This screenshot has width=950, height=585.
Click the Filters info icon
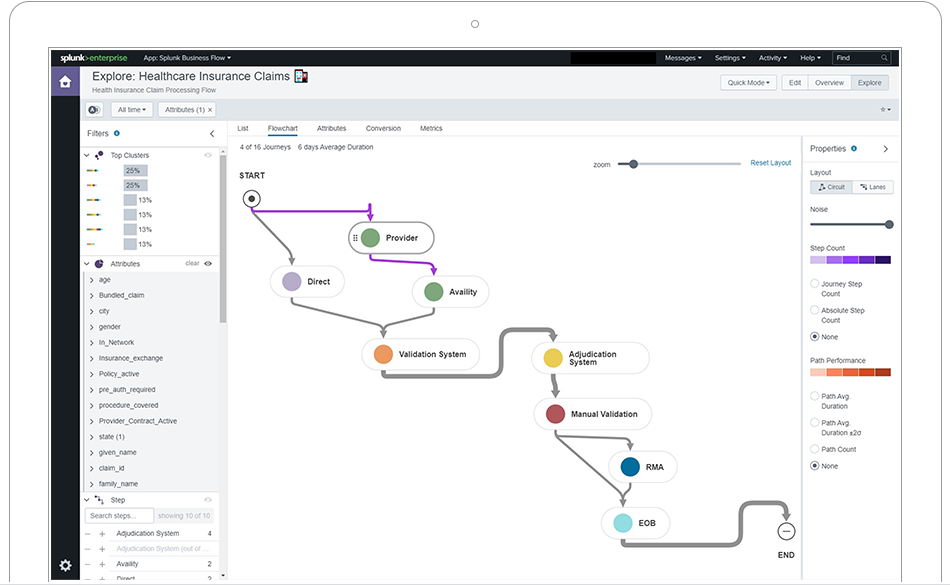(117, 133)
